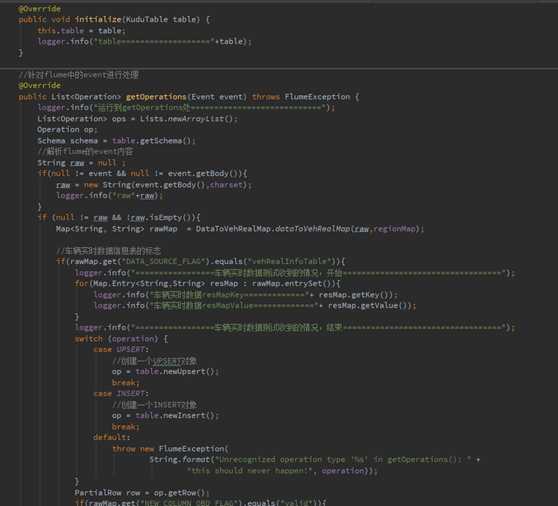This screenshot has height=506, width=558.
Task: Click 'throw new FlumeException(' statement
Action: [170, 449]
